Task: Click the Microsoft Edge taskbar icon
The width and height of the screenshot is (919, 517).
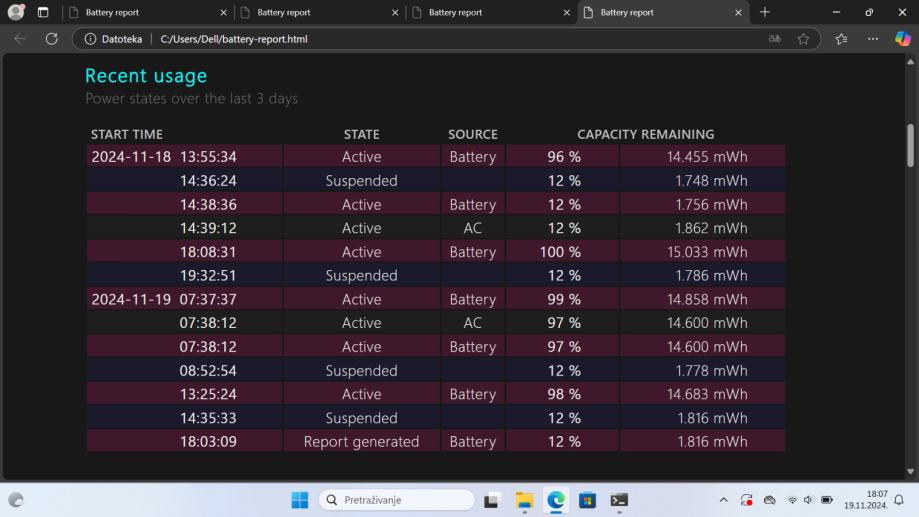Action: tap(555, 500)
